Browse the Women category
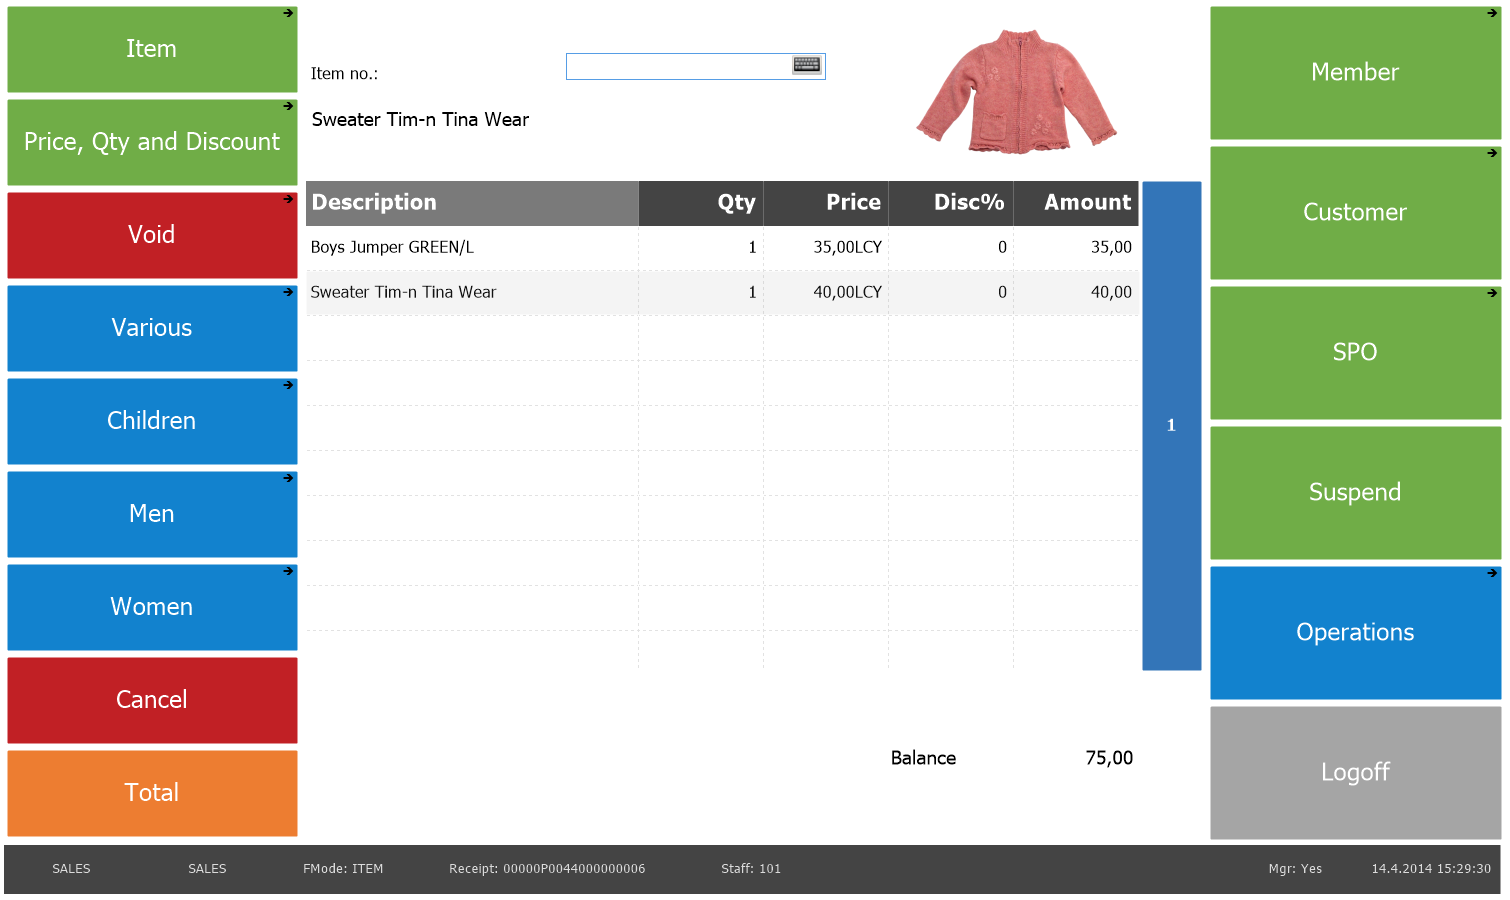 152,607
